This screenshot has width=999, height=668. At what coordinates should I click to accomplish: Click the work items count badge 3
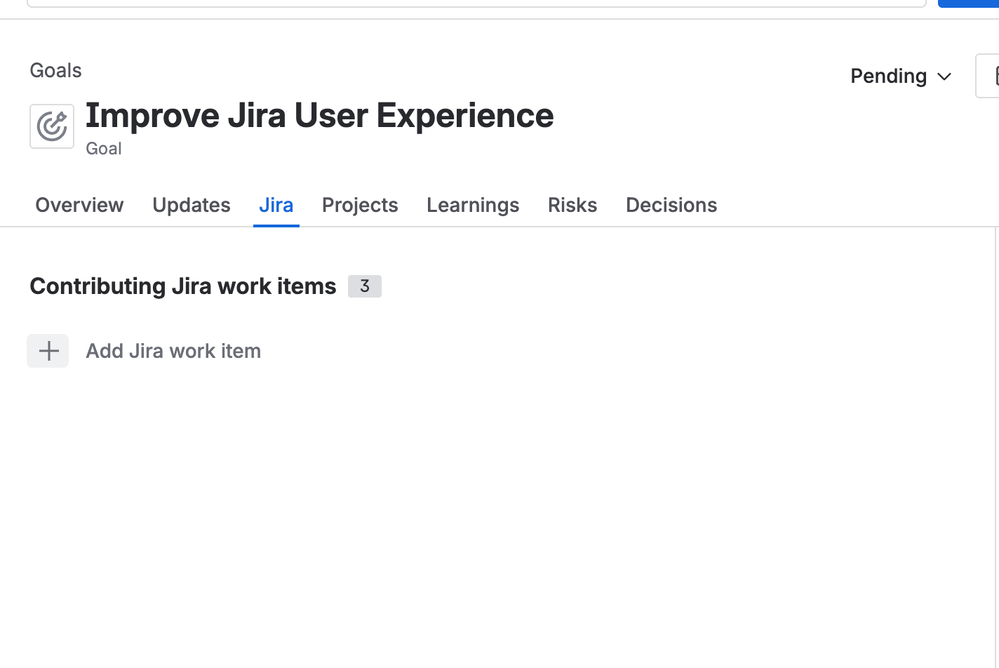[x=364, y=286]
